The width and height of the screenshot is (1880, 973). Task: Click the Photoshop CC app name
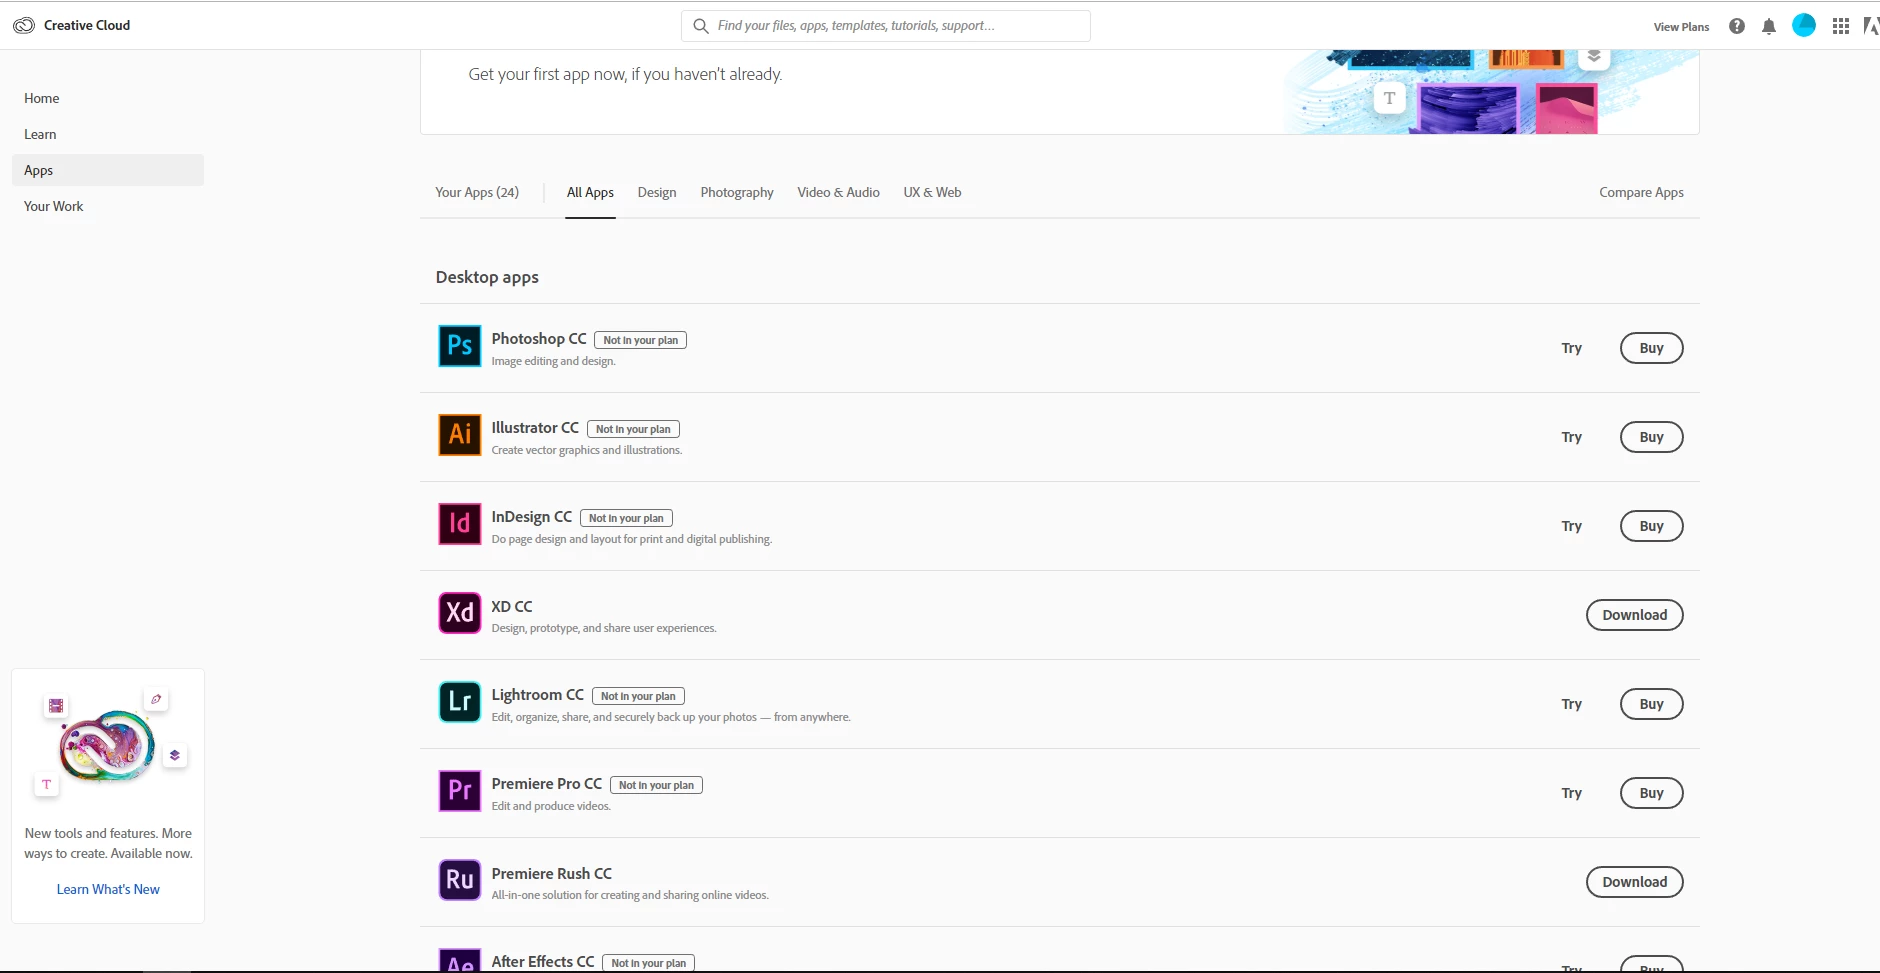539,339
